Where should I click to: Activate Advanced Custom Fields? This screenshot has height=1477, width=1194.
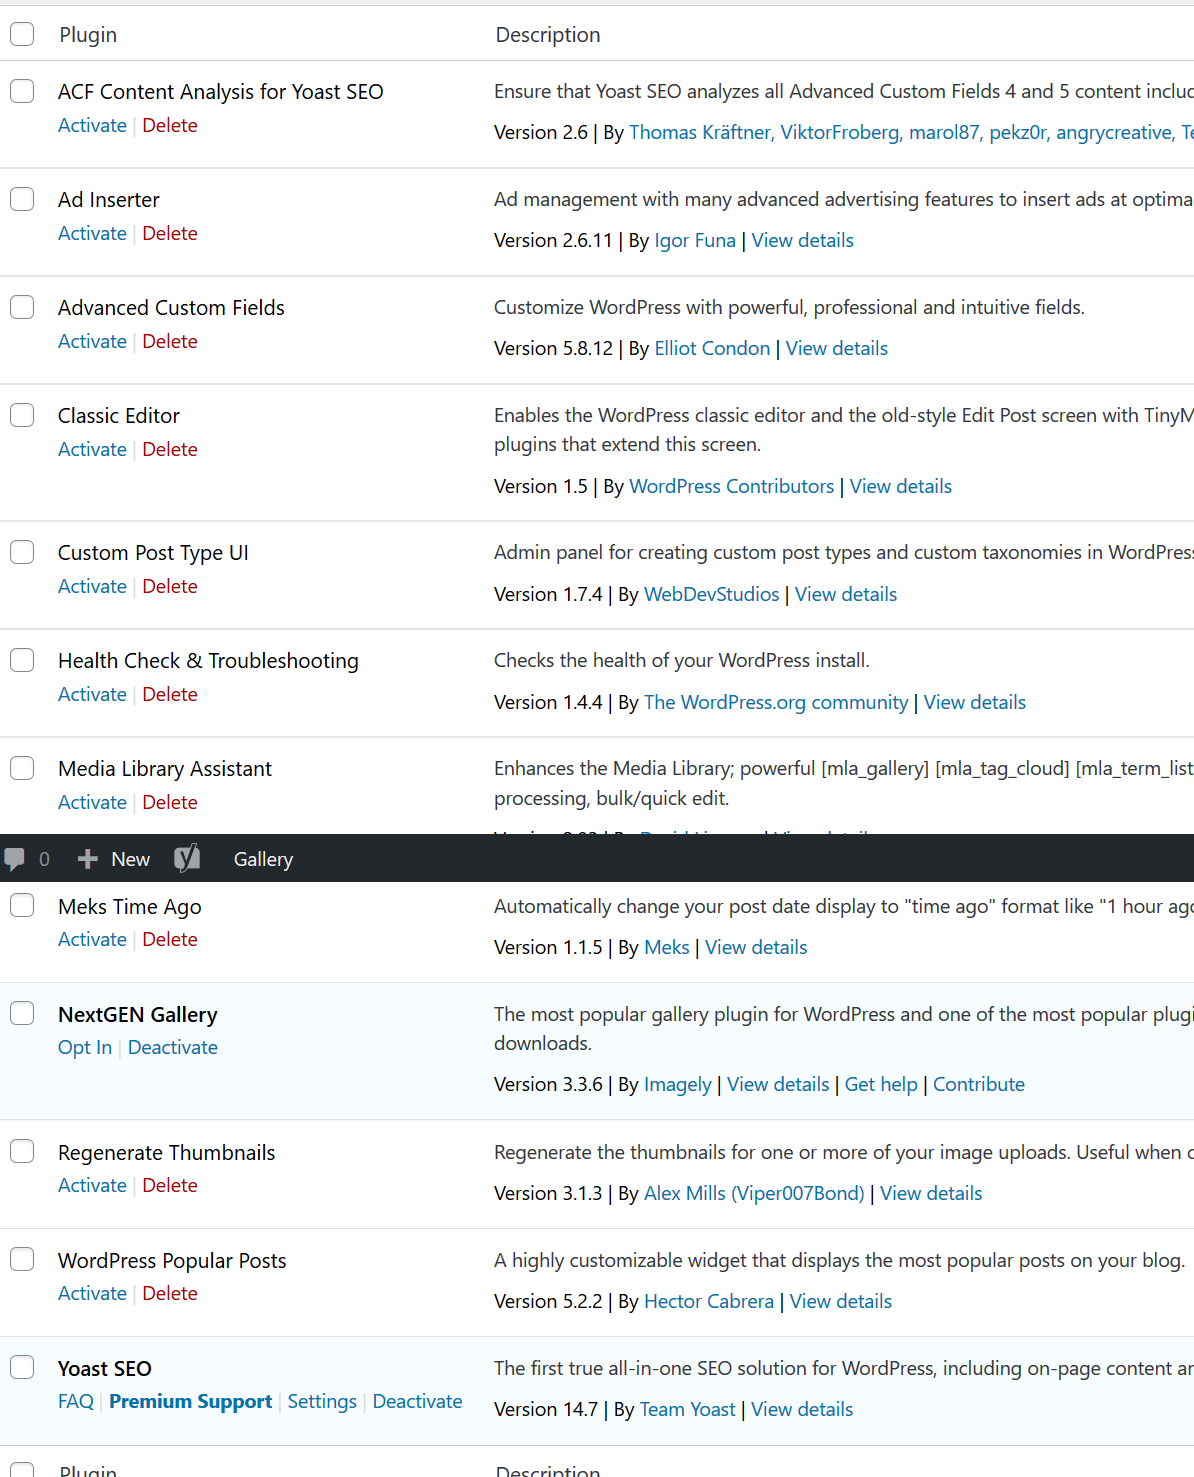[x=92, y=341]
